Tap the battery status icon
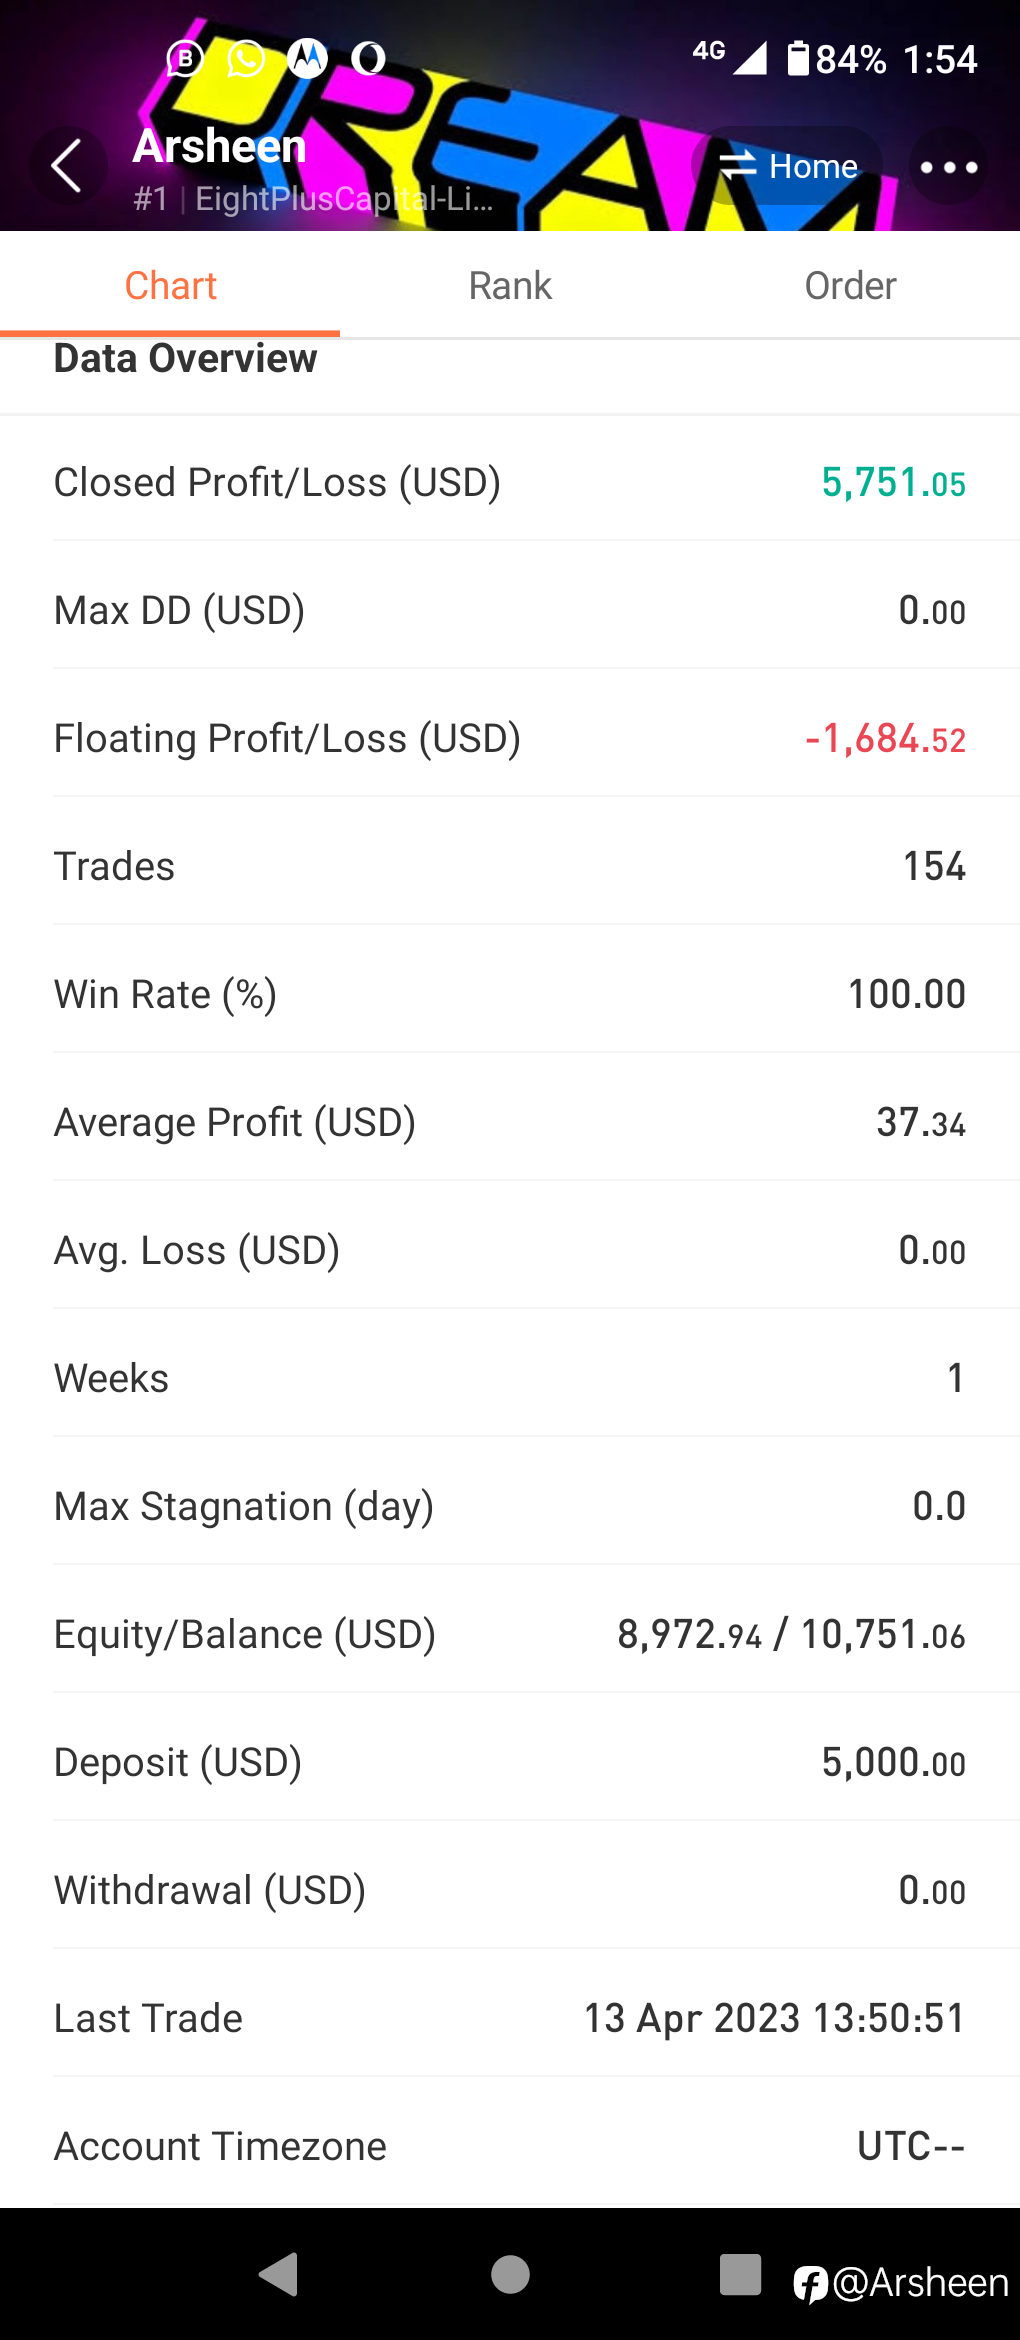 [798, 59]
